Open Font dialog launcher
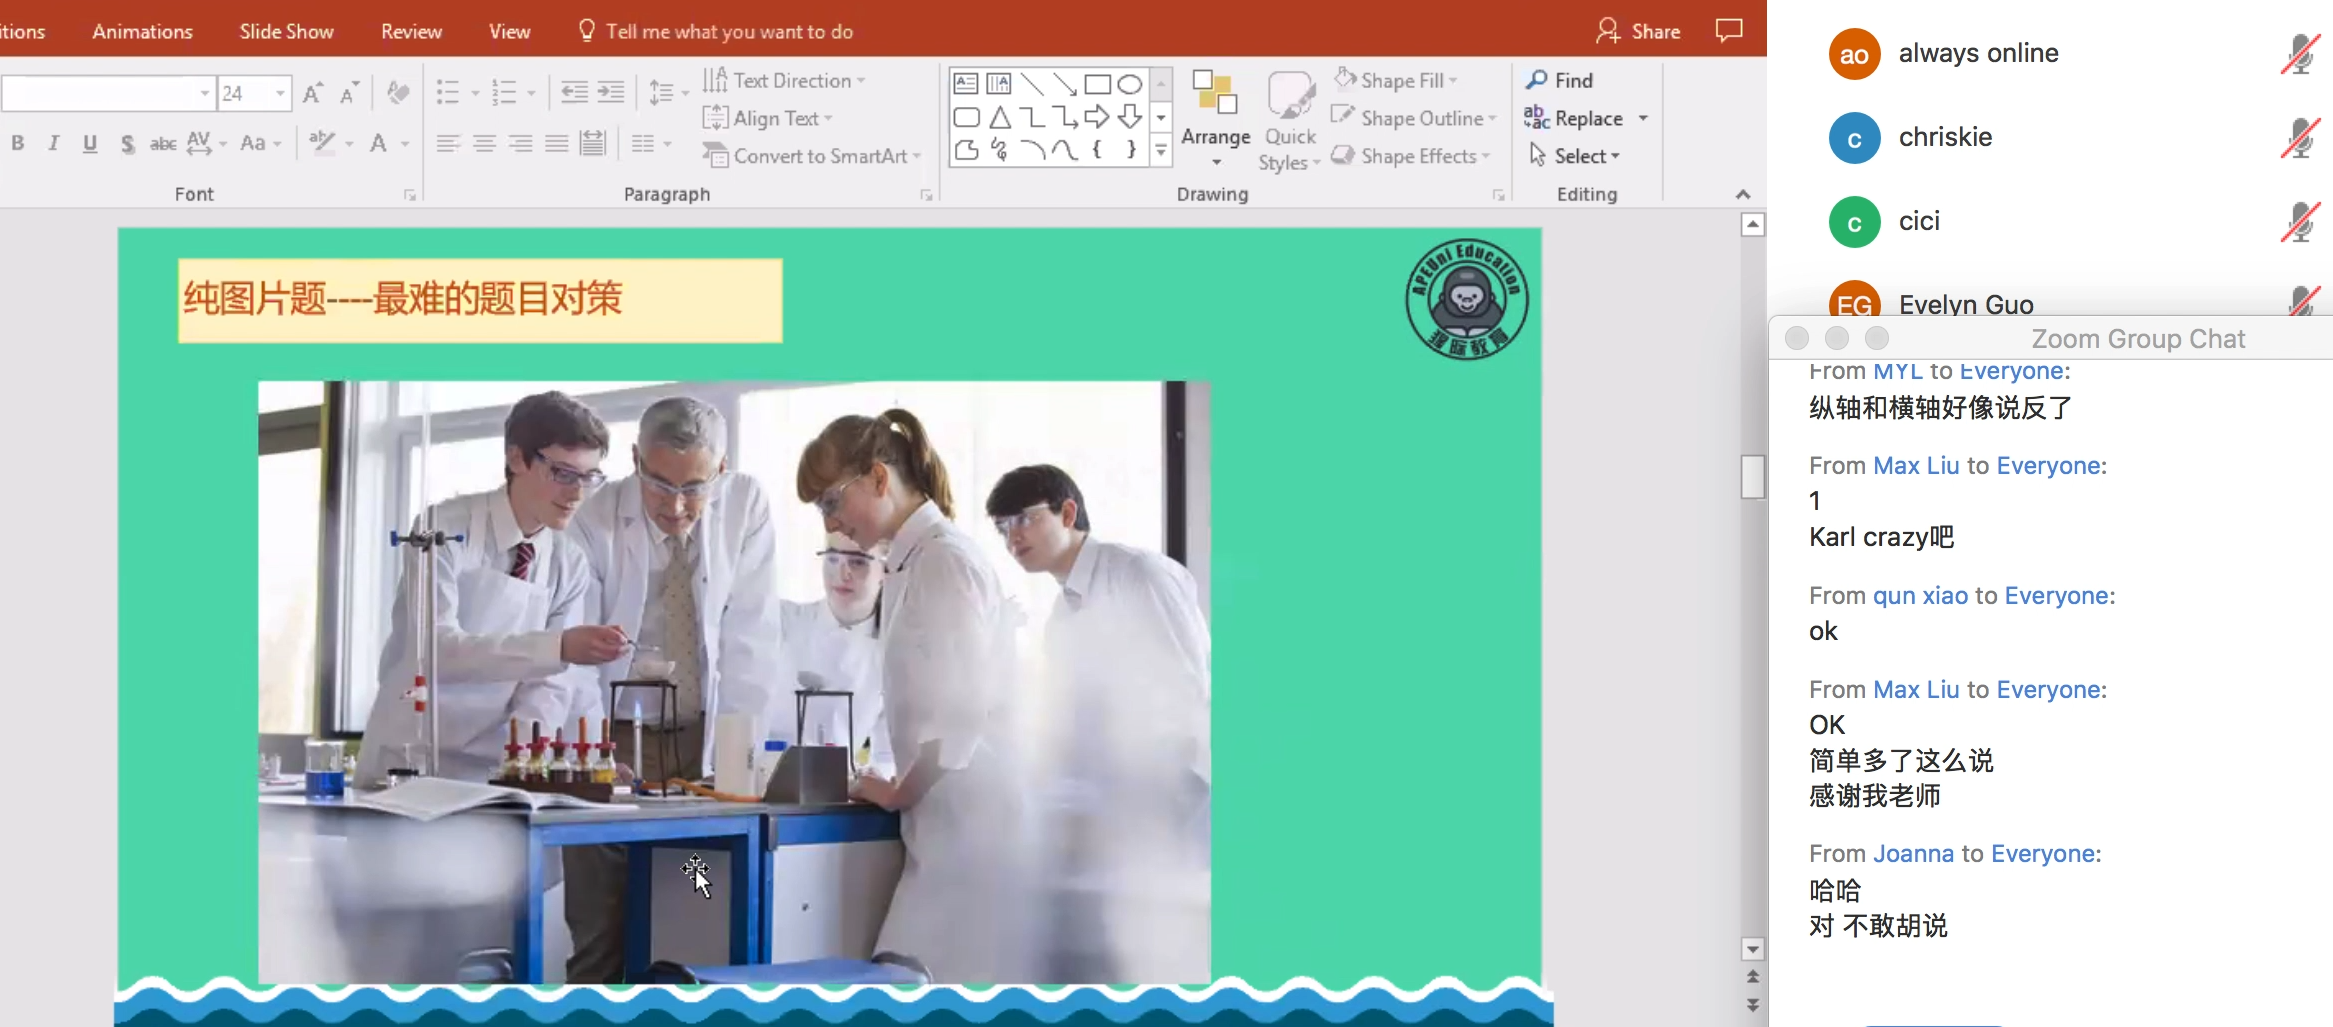2333x1027 pixels. 410,195
